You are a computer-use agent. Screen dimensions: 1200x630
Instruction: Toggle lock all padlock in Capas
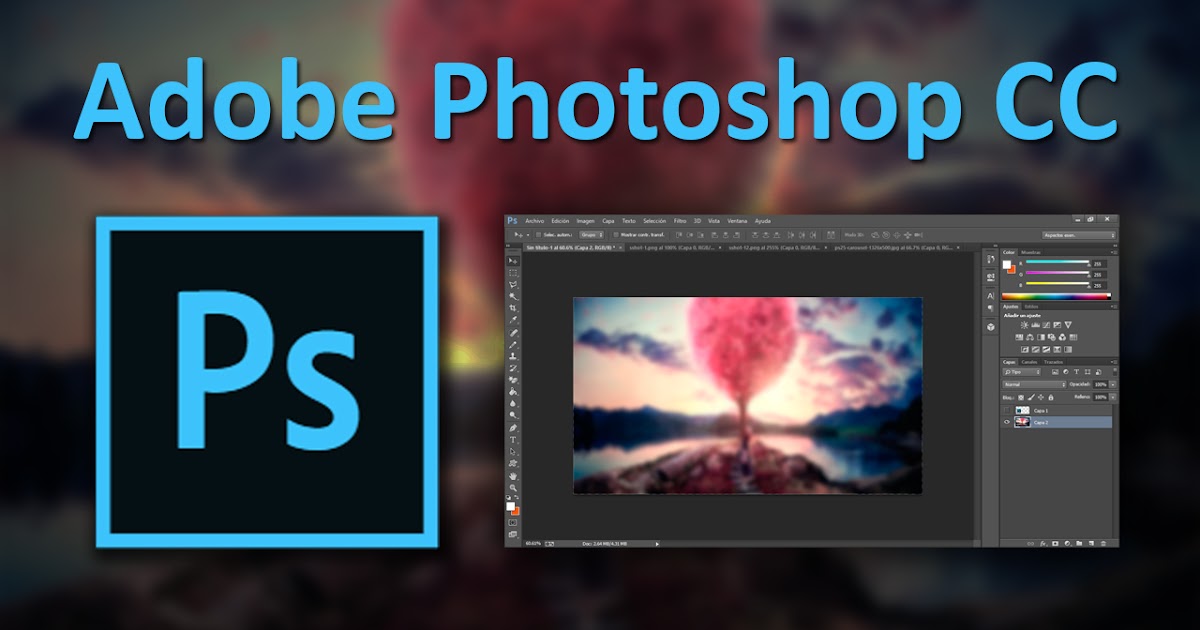click(x=1051, y=397)
